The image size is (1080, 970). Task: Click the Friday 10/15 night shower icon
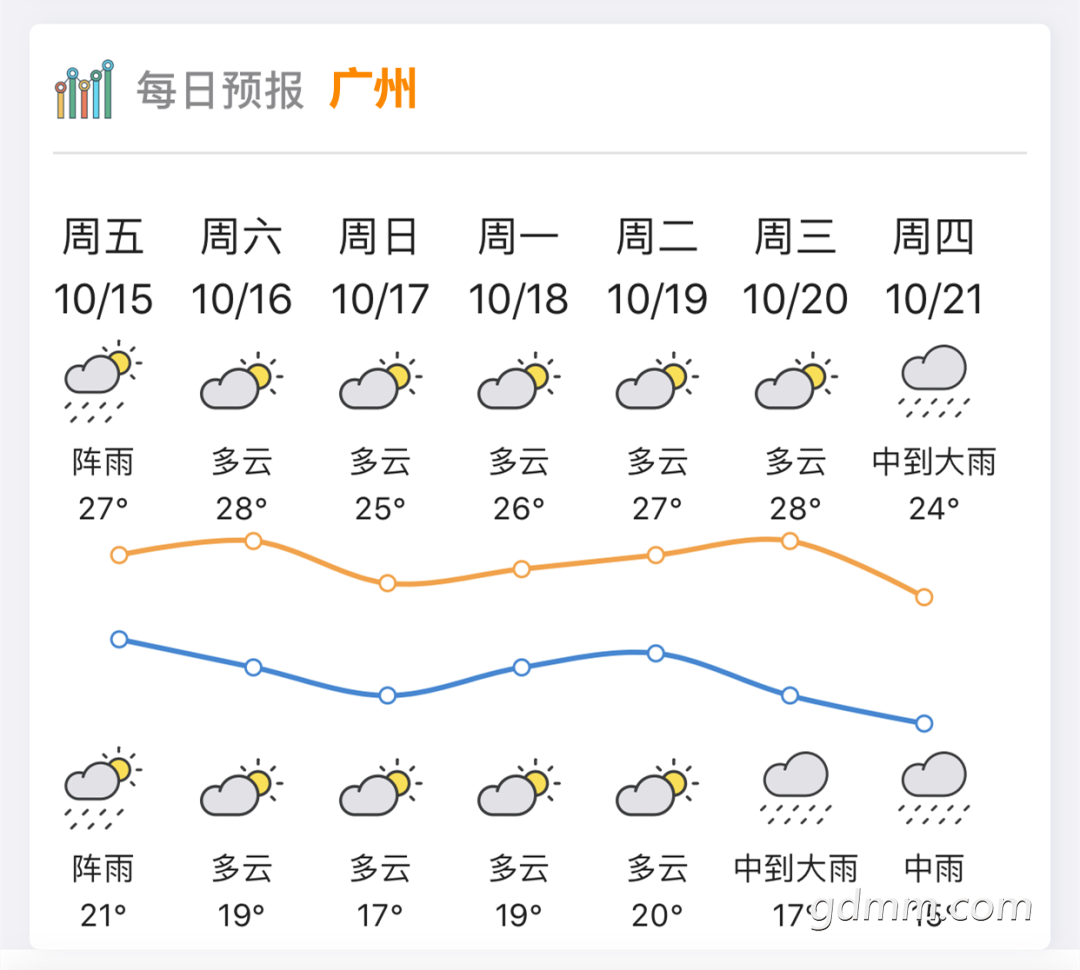[x=103, y=788]
